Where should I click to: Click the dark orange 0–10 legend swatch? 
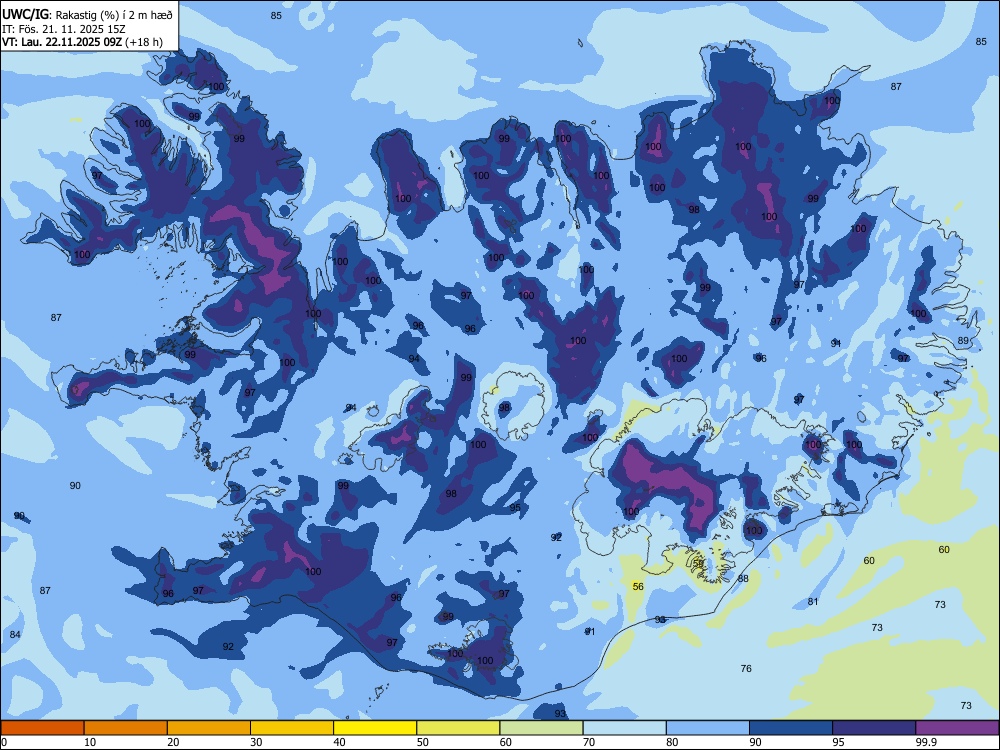point(42,728)
